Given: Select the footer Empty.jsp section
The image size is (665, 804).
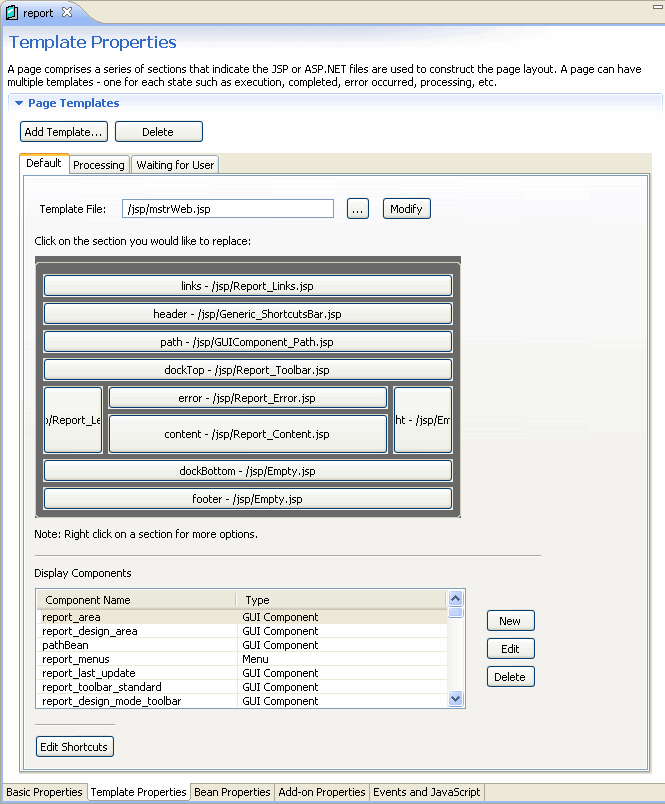Looking at the screenshot, I should tap(248, 499).
